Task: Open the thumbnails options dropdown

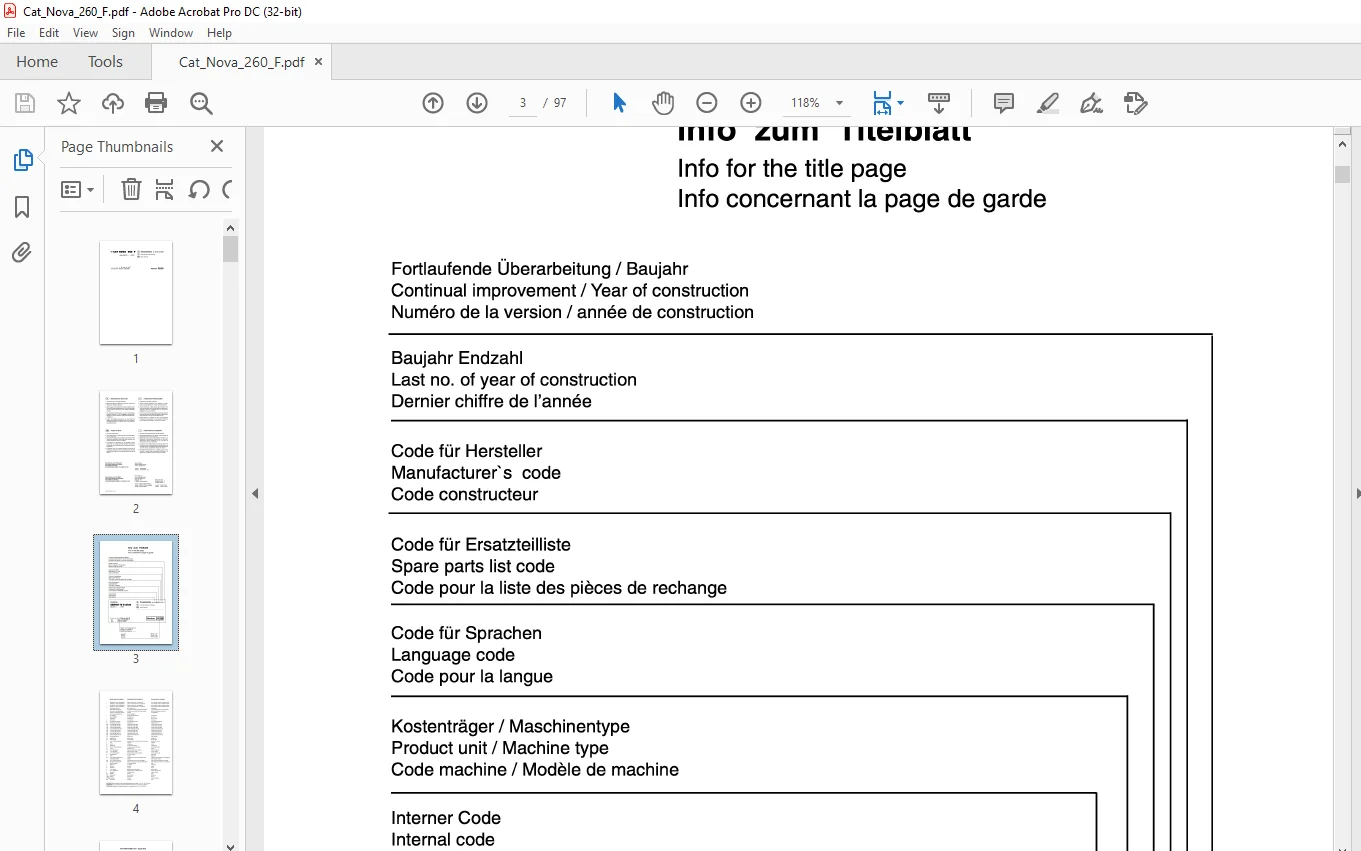Action: tap(78, 189)
